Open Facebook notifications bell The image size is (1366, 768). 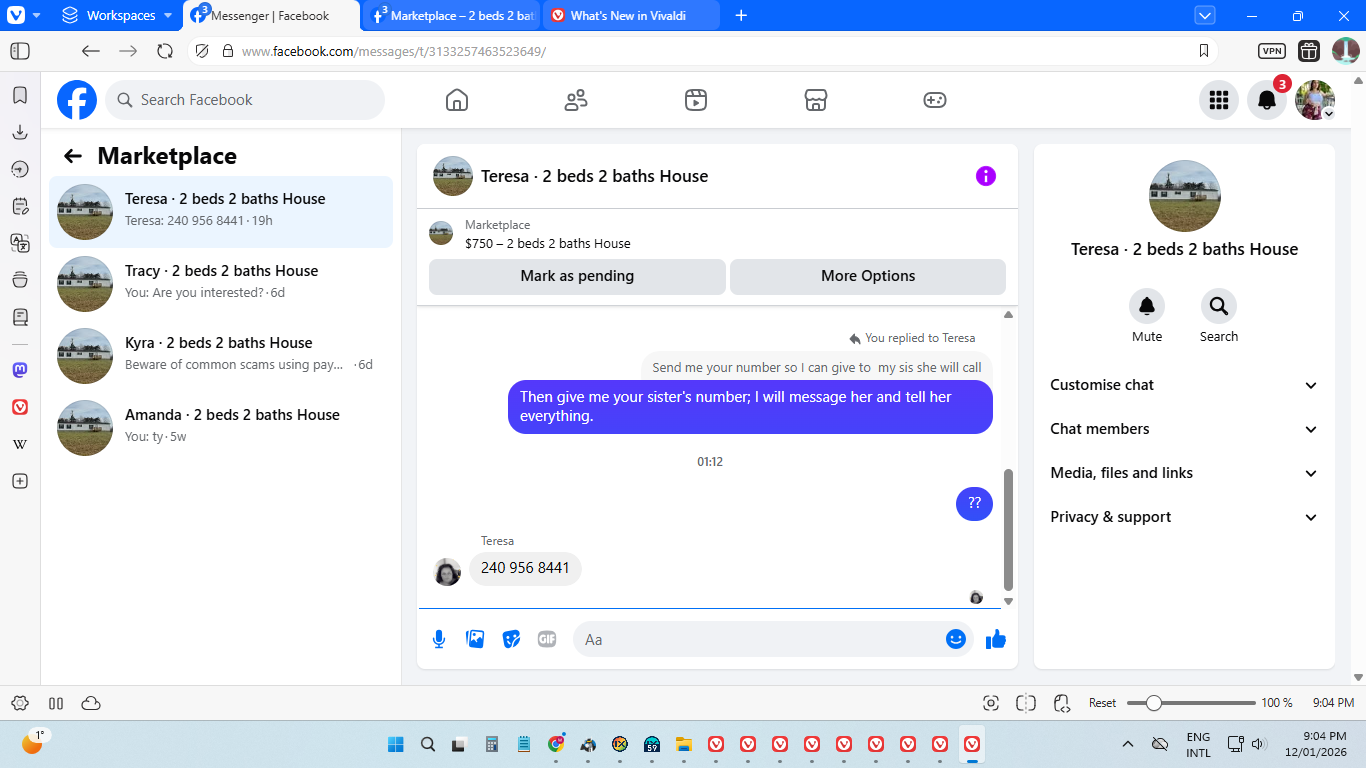[1267, 100]
